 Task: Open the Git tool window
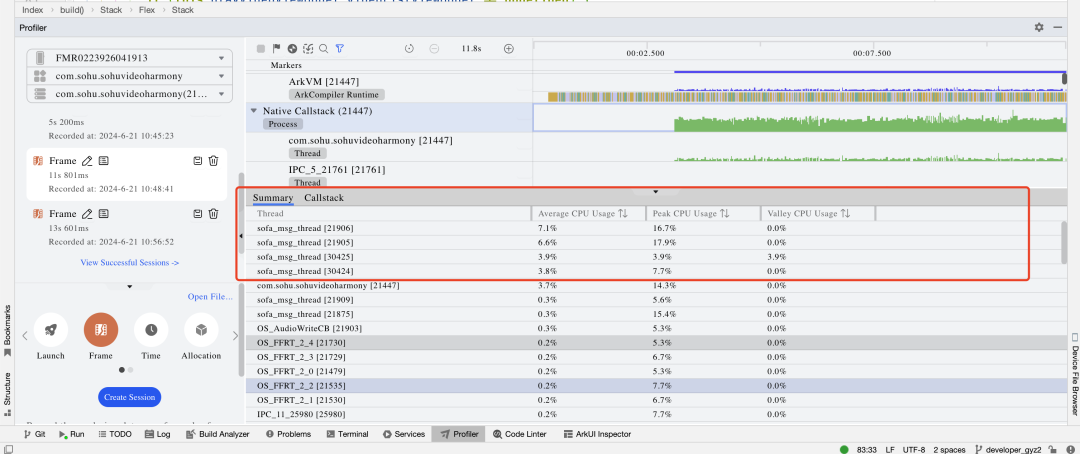[x=34, y=434]
